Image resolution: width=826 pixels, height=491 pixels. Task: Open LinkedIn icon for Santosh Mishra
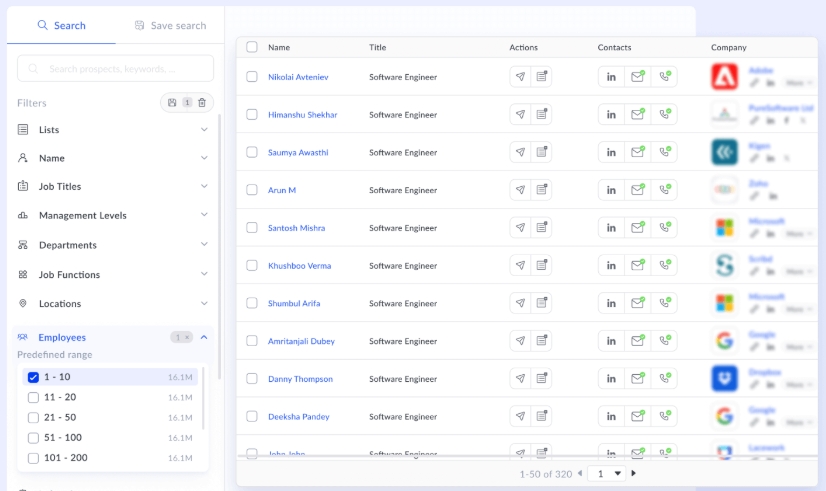click(x=611, y=228)
